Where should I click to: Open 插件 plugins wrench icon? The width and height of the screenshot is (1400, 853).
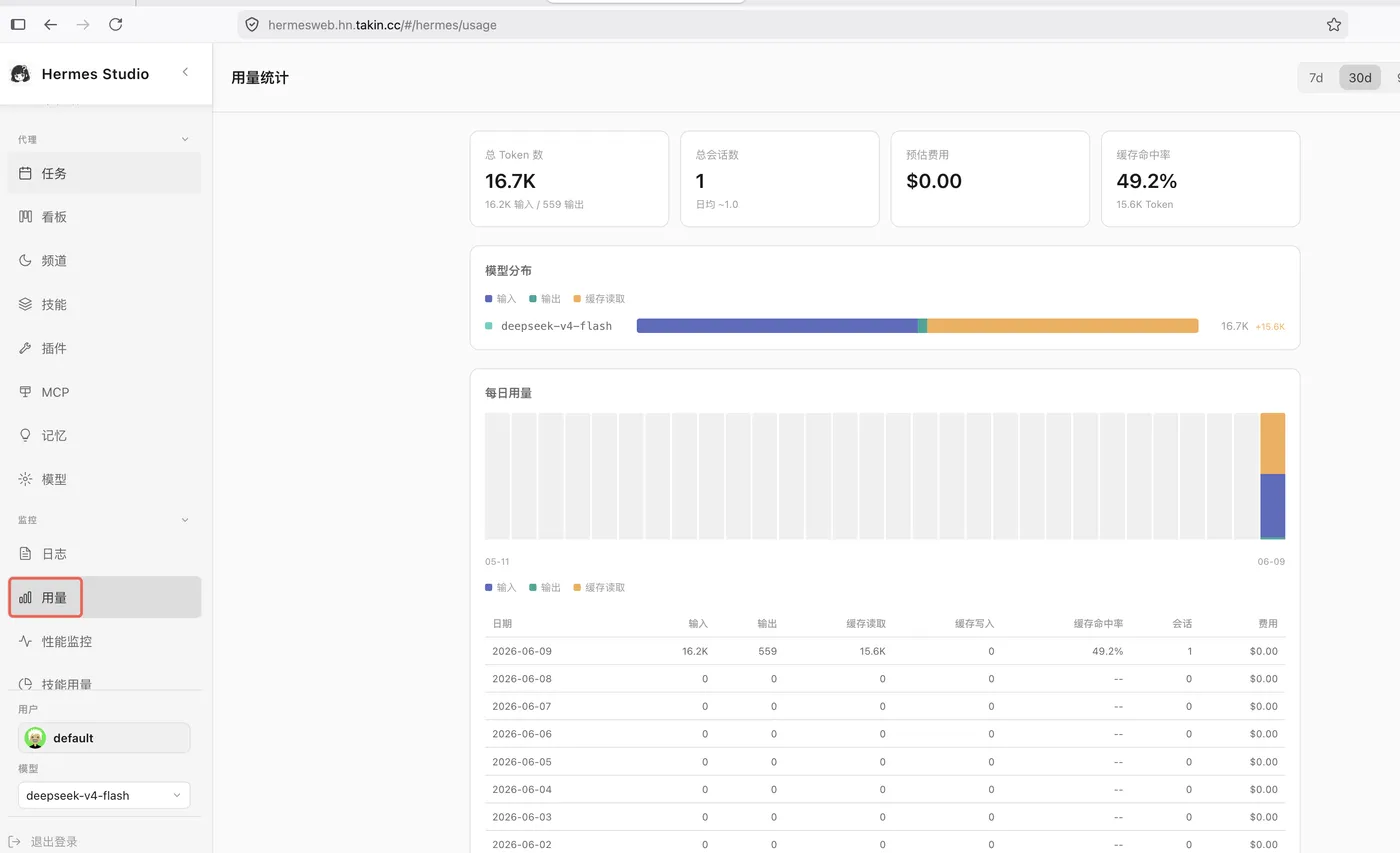25,348
